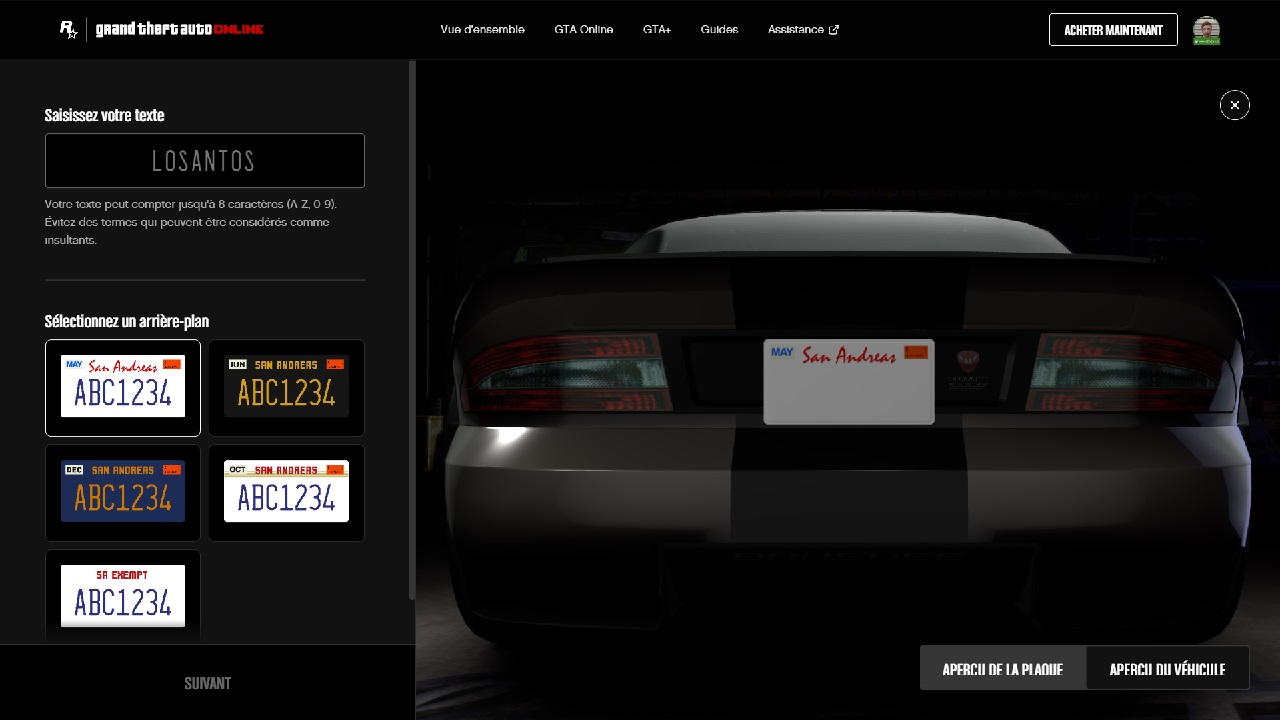The width and height of the screenshot is (1280, 720).
Task: Switch to Aperçu du véhicule view
Action: tap(1167, 669)
